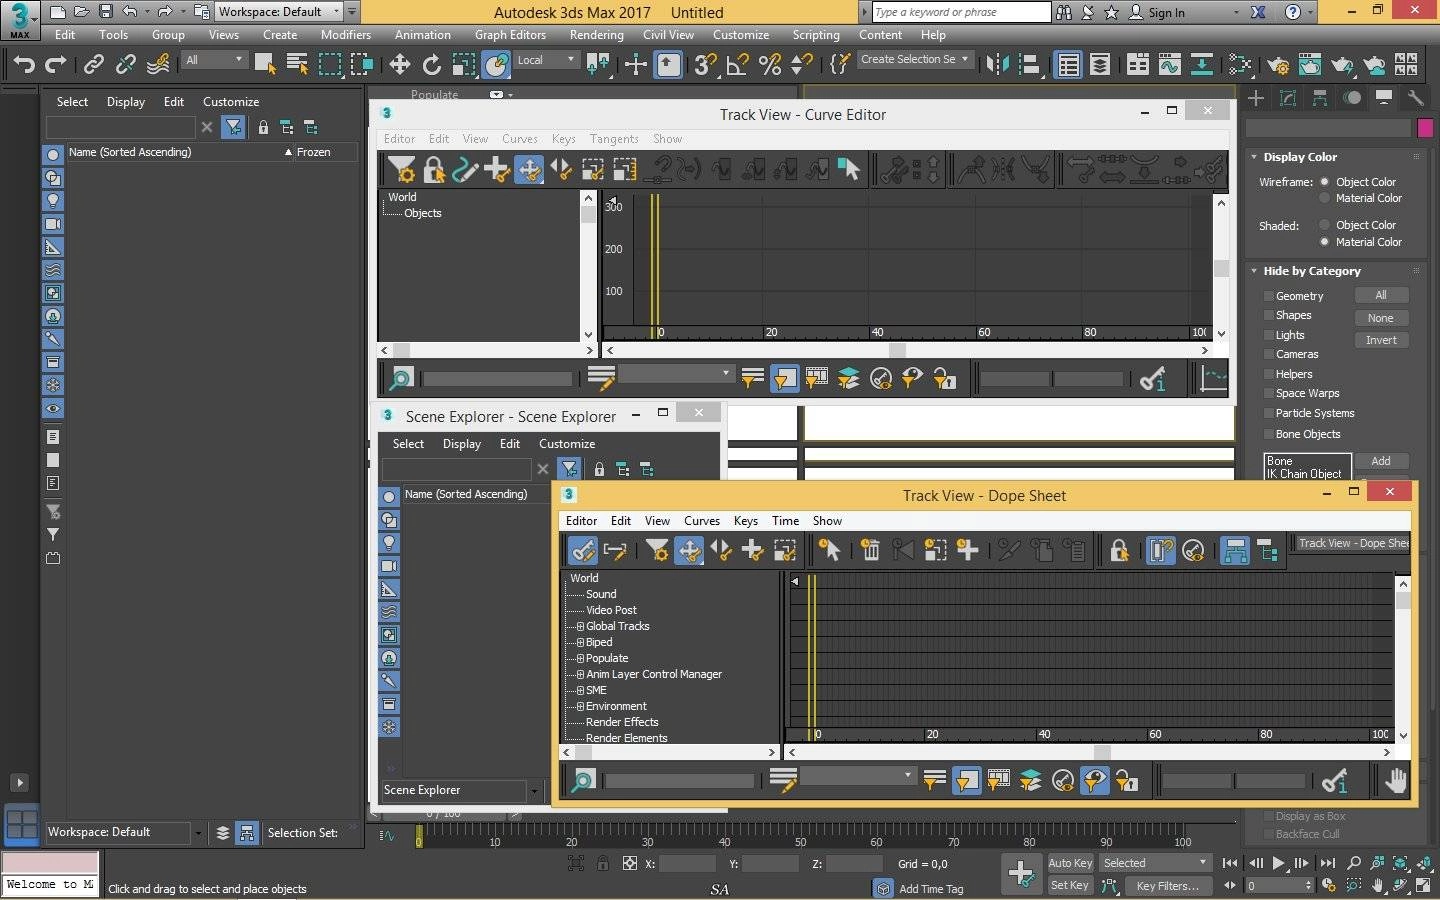Select Shaded Object Color radio
Screen dimensions: 1440x900
pos(1325,225)
